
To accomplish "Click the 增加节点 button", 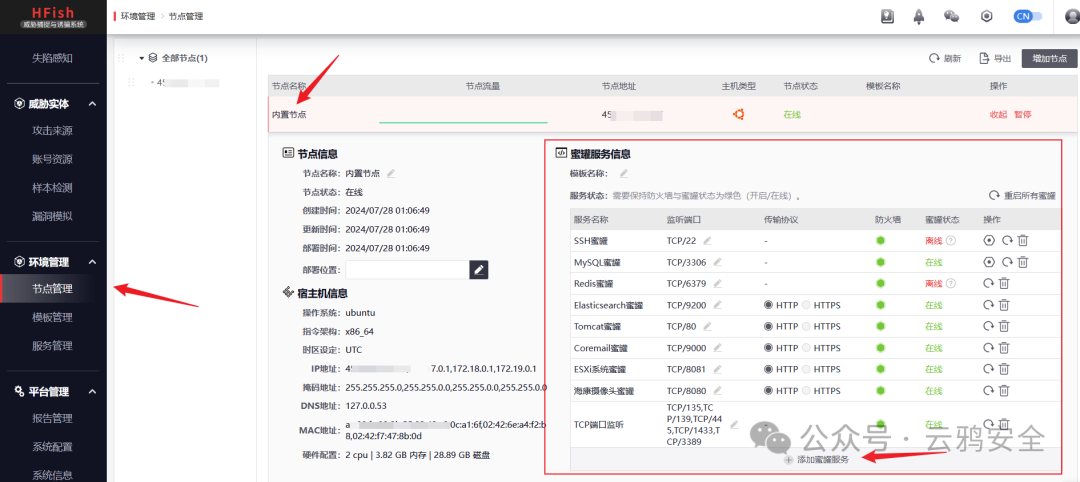I will click(x=1049, y=59).
